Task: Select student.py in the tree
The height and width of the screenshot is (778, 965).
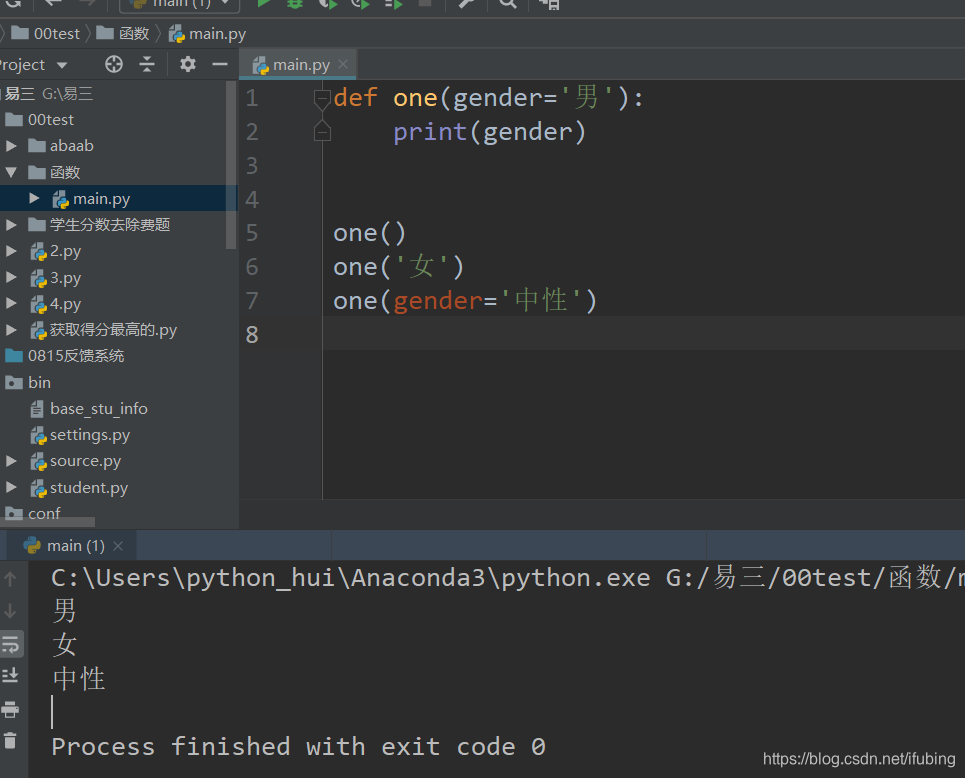Action: point(89,487)
